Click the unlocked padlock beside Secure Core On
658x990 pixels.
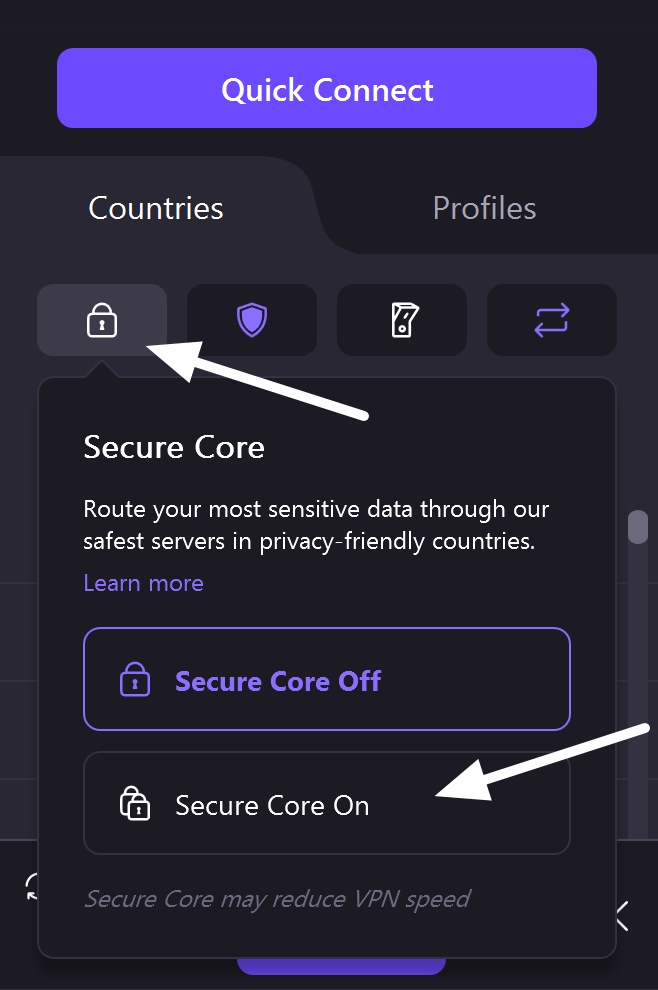(133, 803)
